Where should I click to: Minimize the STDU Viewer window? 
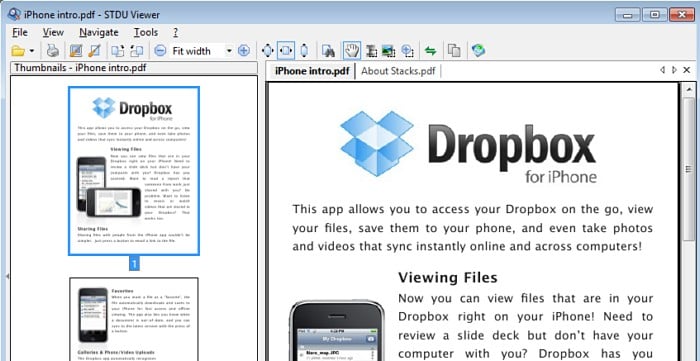628,15
